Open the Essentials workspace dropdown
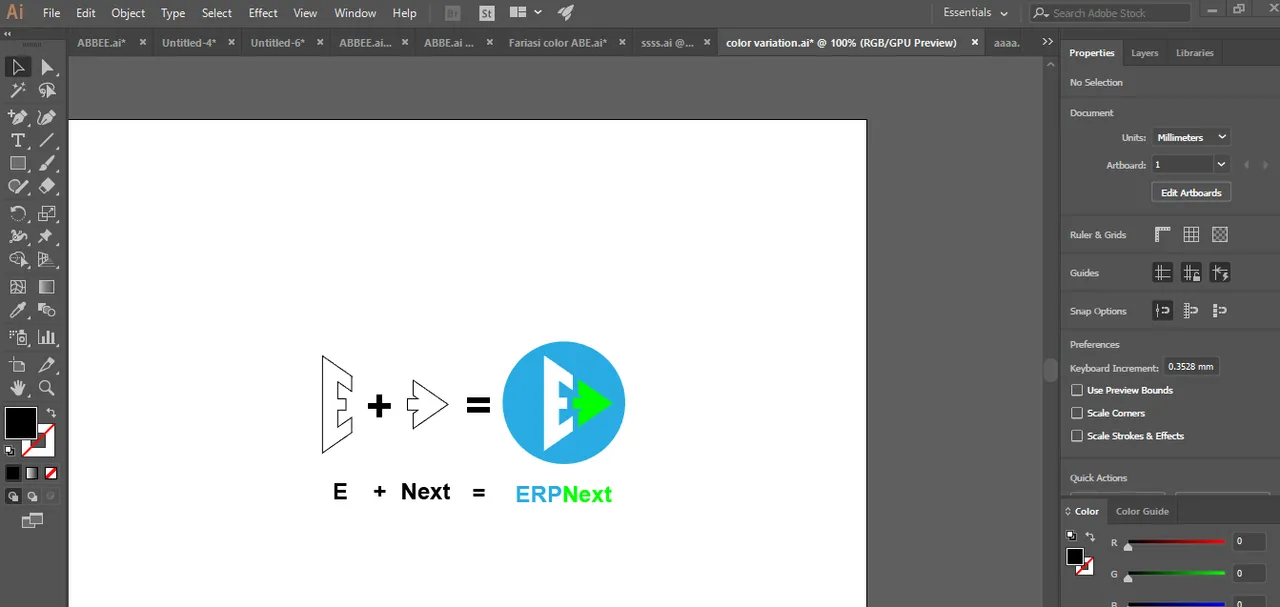Viewport: 1280px width, 607px height. pos(975,13)
